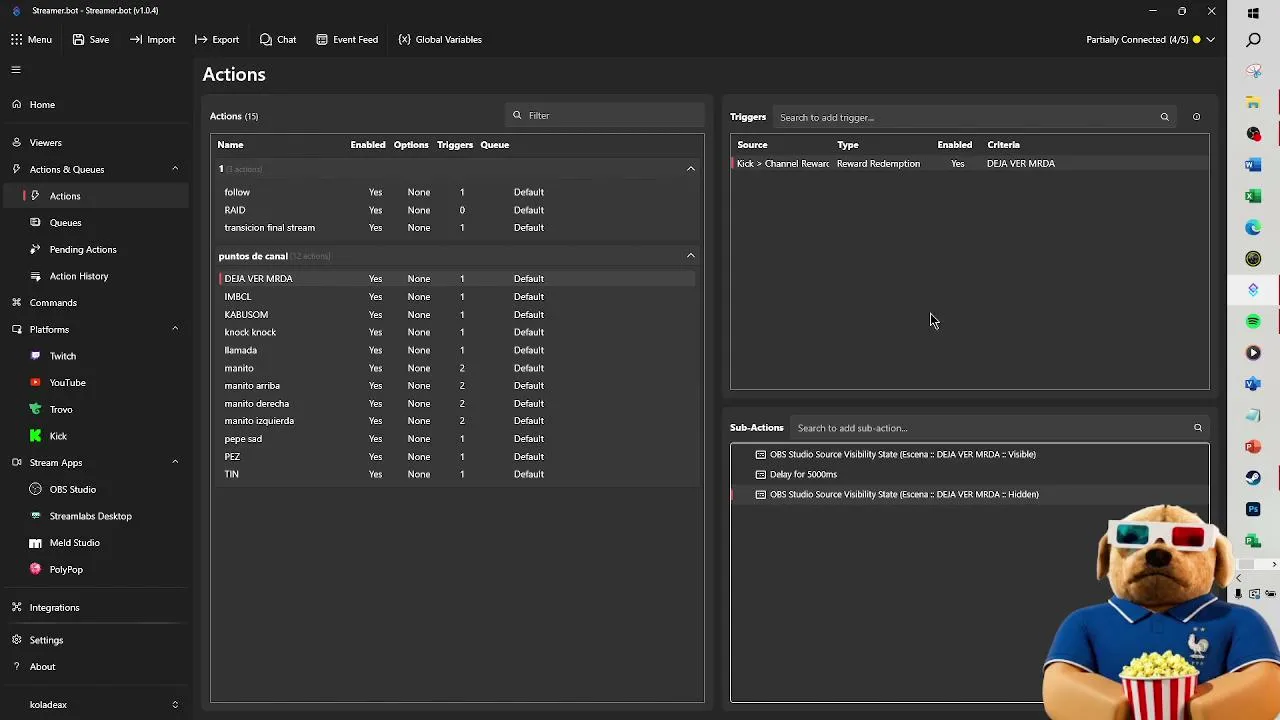Open Pending Actions
Viewport: 1280px width, 720px height.
pos(83,249)
